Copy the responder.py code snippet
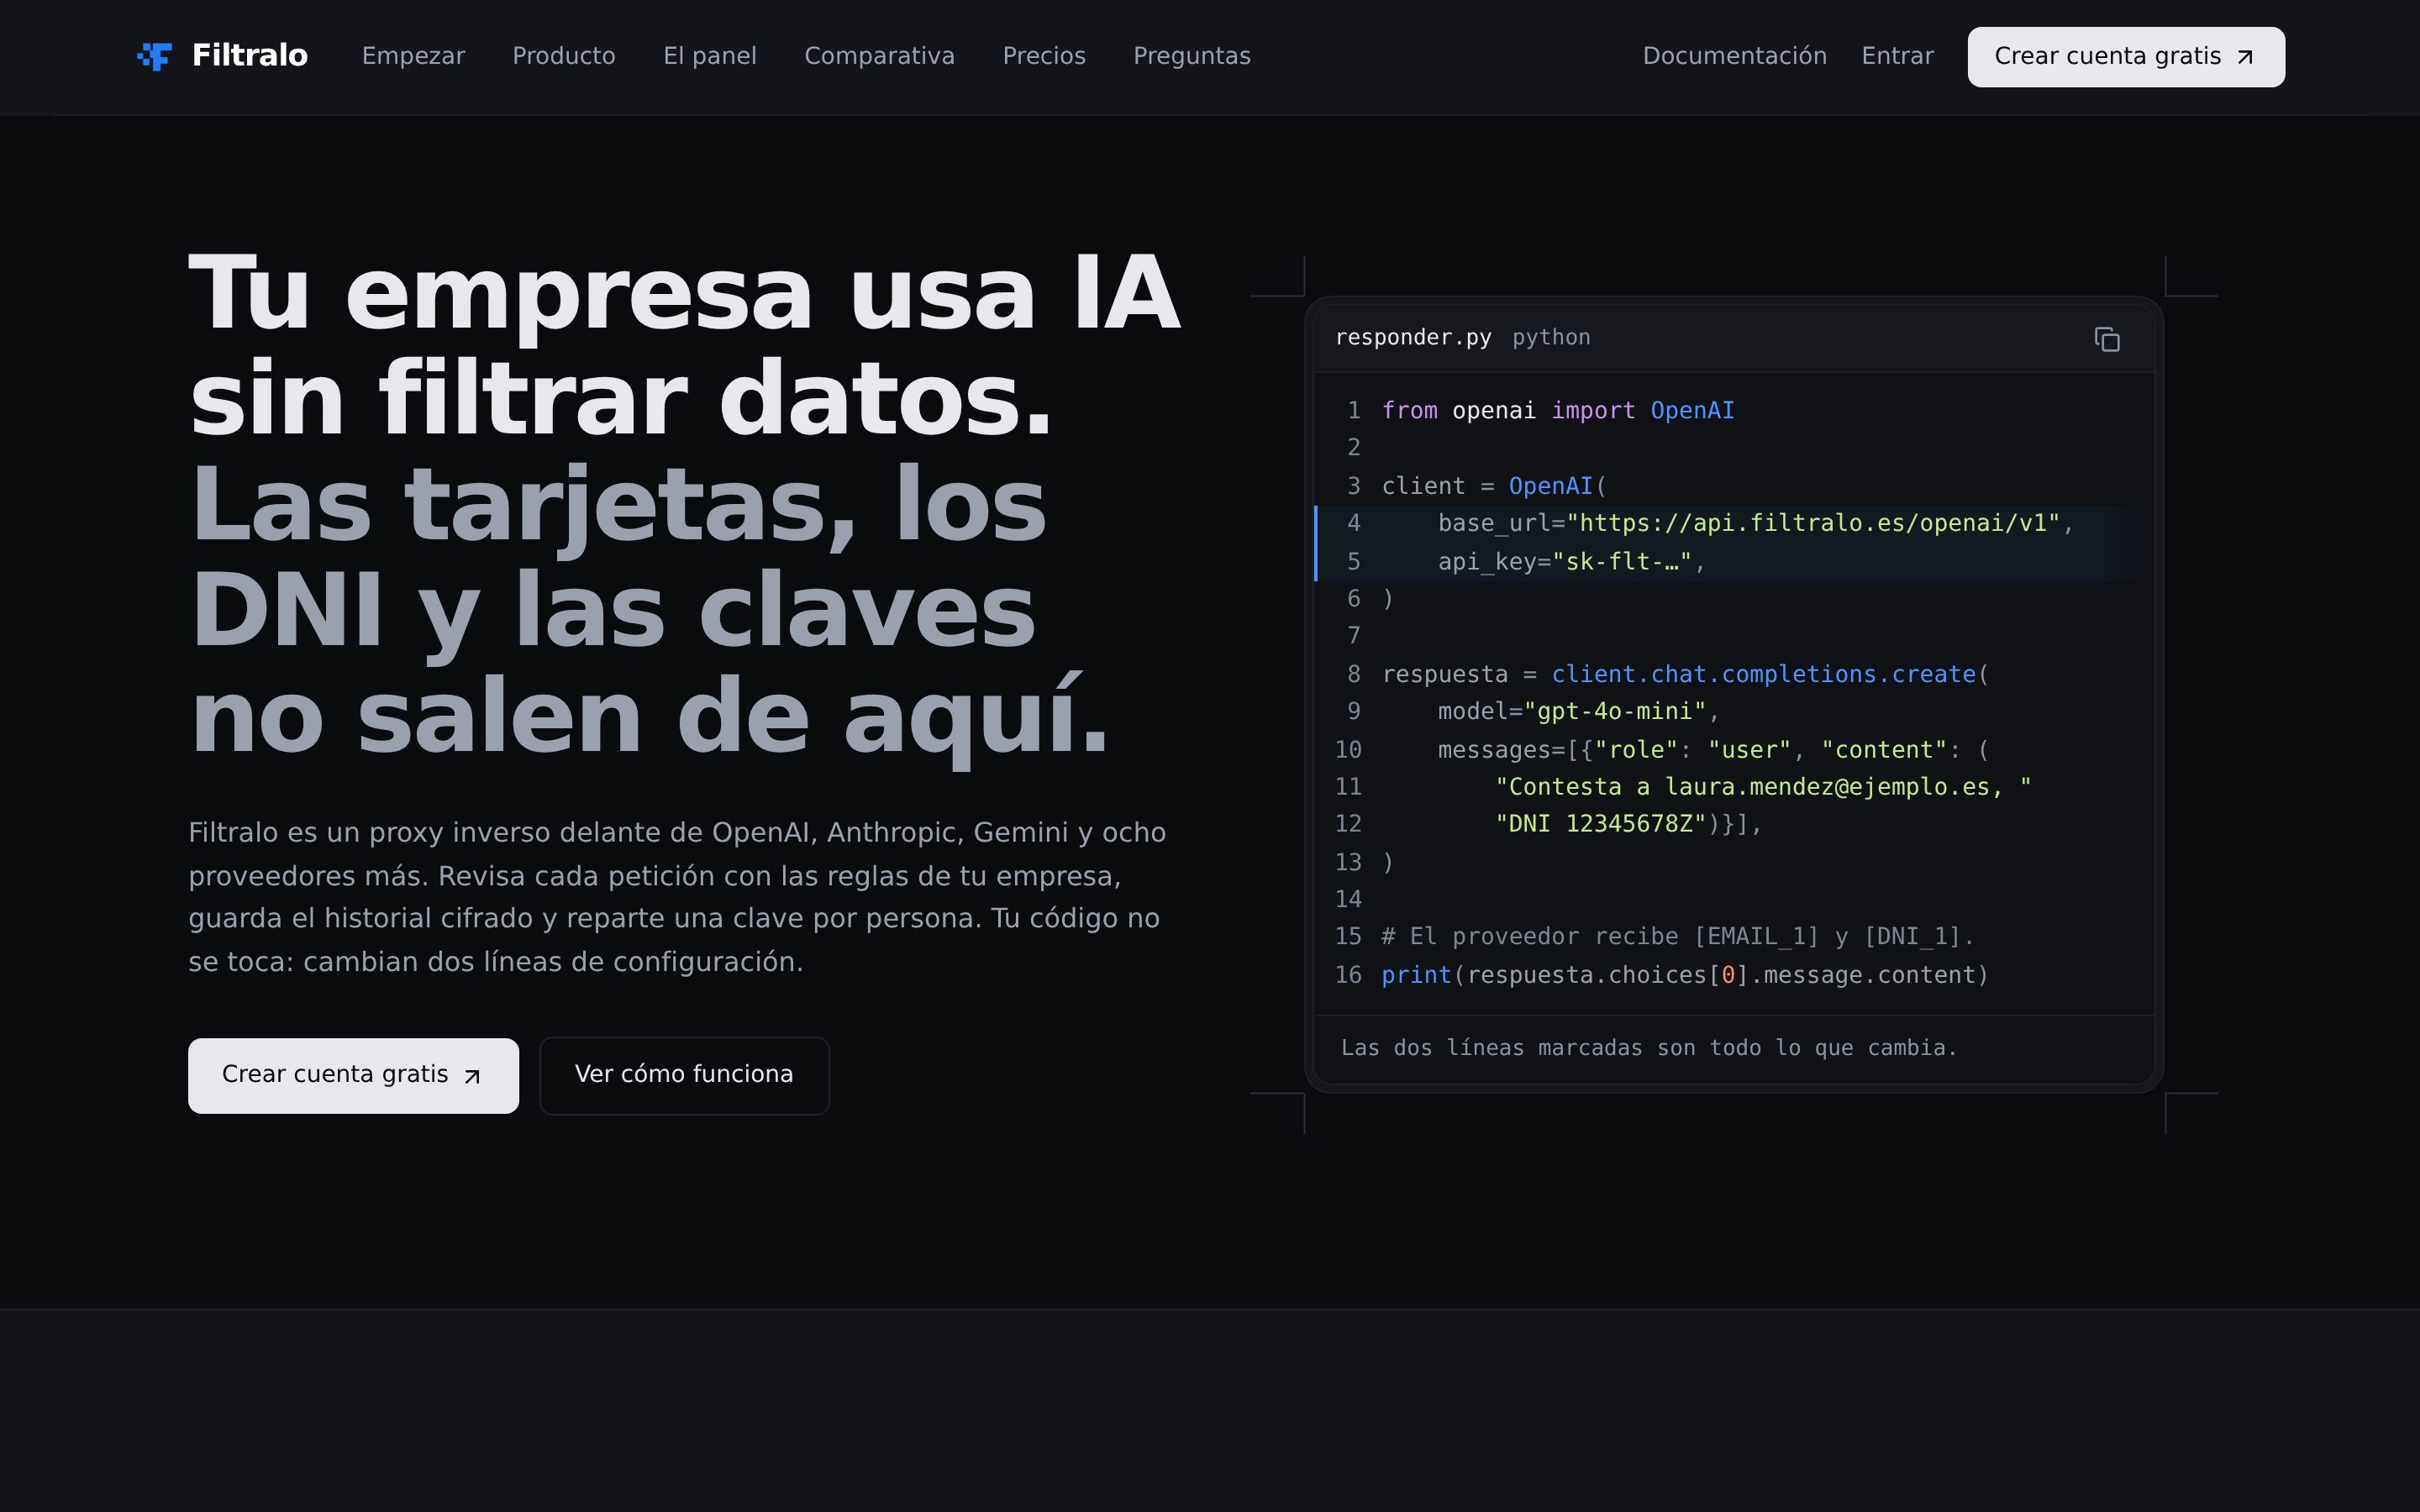The width and height of the screenshot is (2420, 1512). [x=2107, y=339]
